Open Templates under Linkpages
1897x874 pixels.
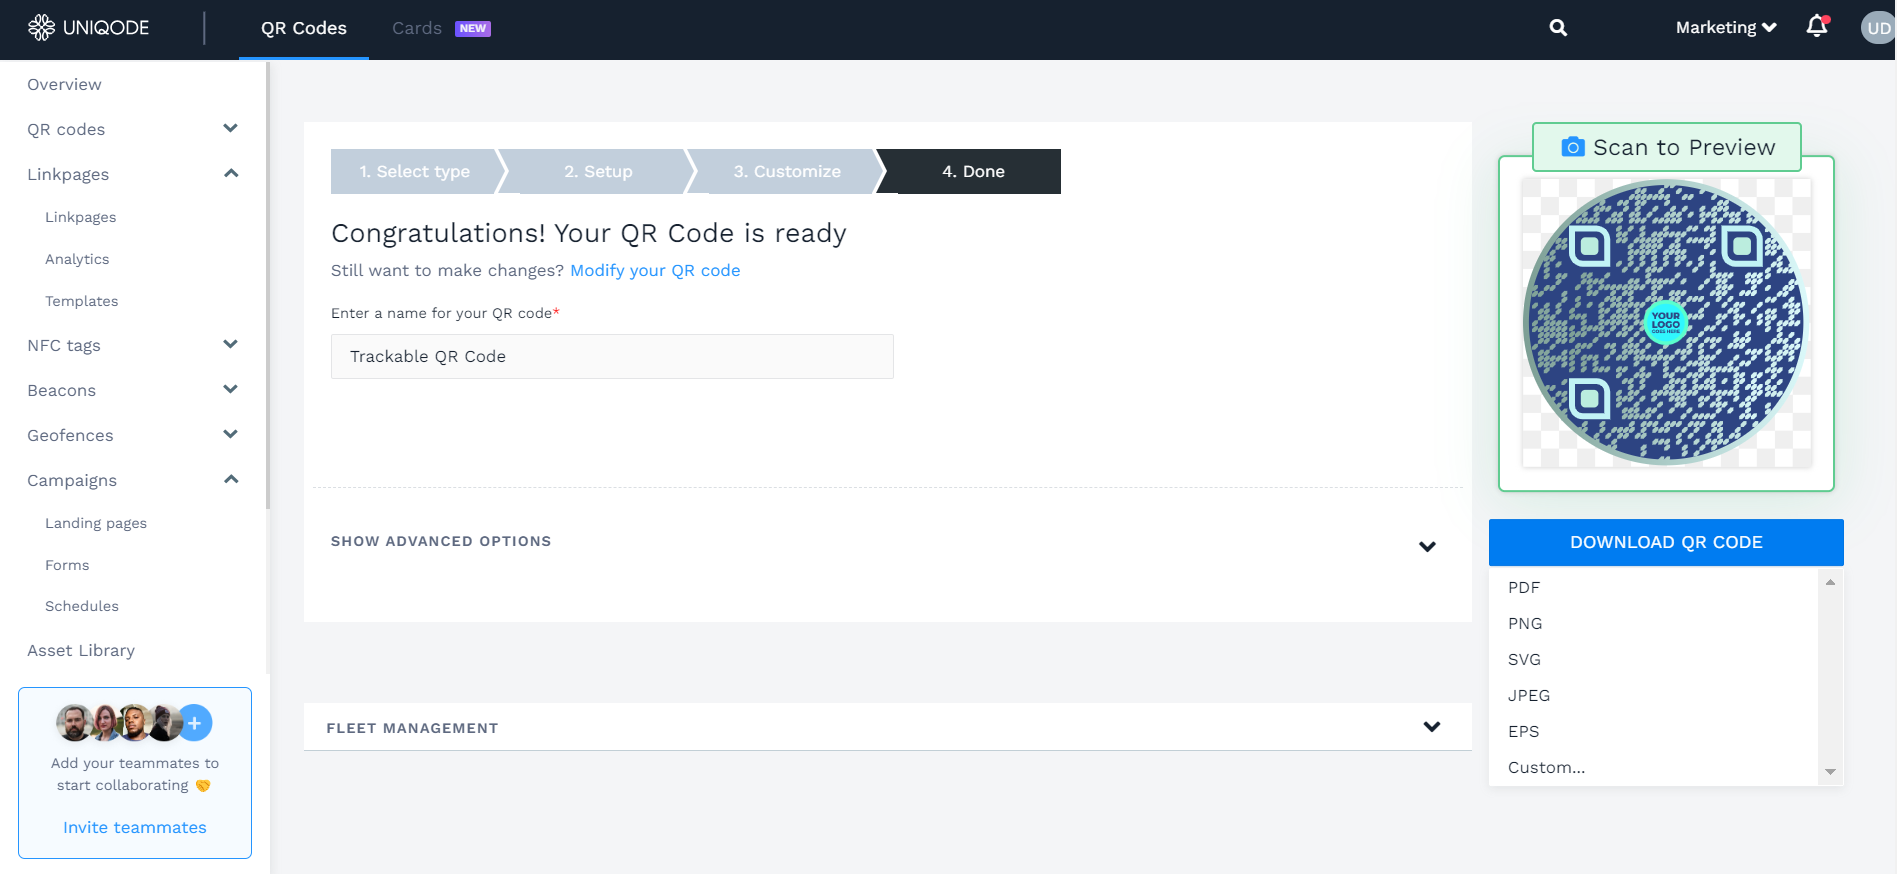pyautogui.click(x=81, y=301)
